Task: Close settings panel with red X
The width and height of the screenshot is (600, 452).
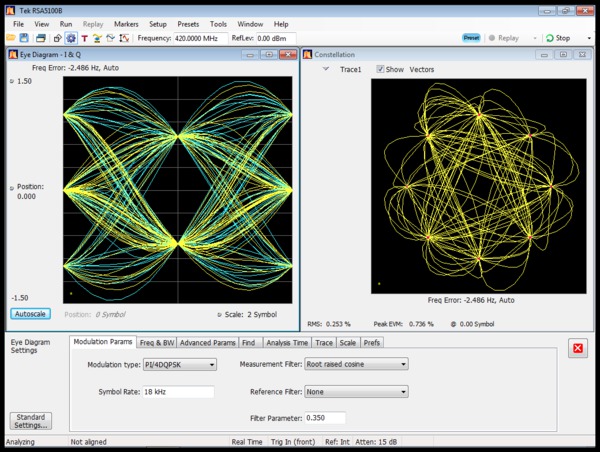Action: click(x=577, y=348)
